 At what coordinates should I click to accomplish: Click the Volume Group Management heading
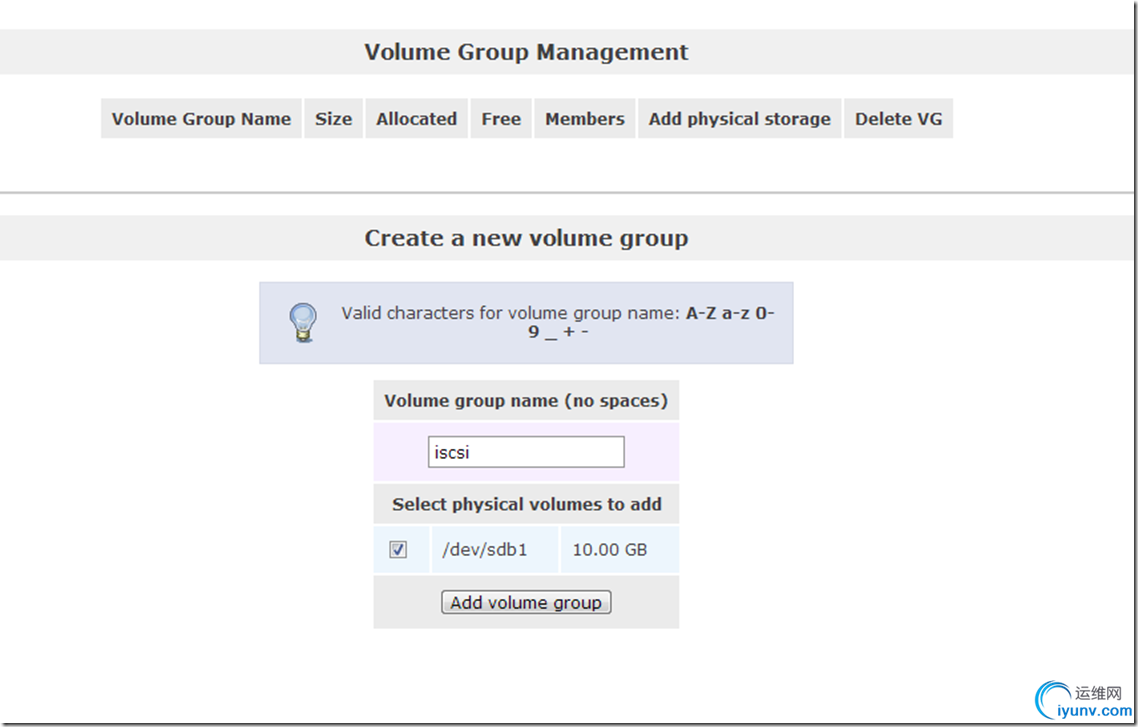pyautogui.click(x=526, y=52)
